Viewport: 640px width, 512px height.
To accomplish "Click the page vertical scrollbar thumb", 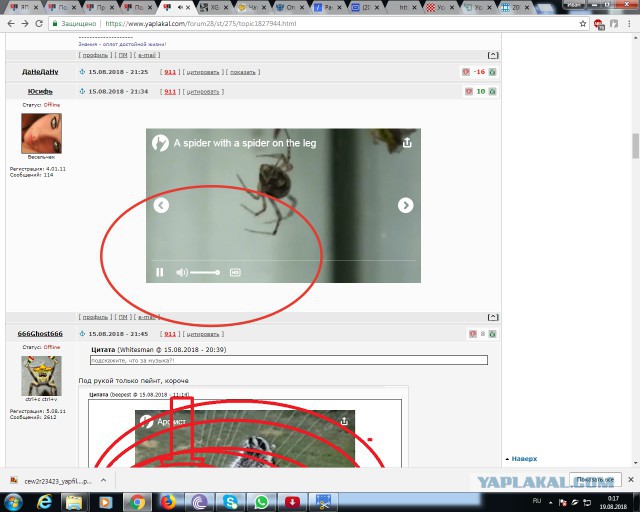I will 635,145.
